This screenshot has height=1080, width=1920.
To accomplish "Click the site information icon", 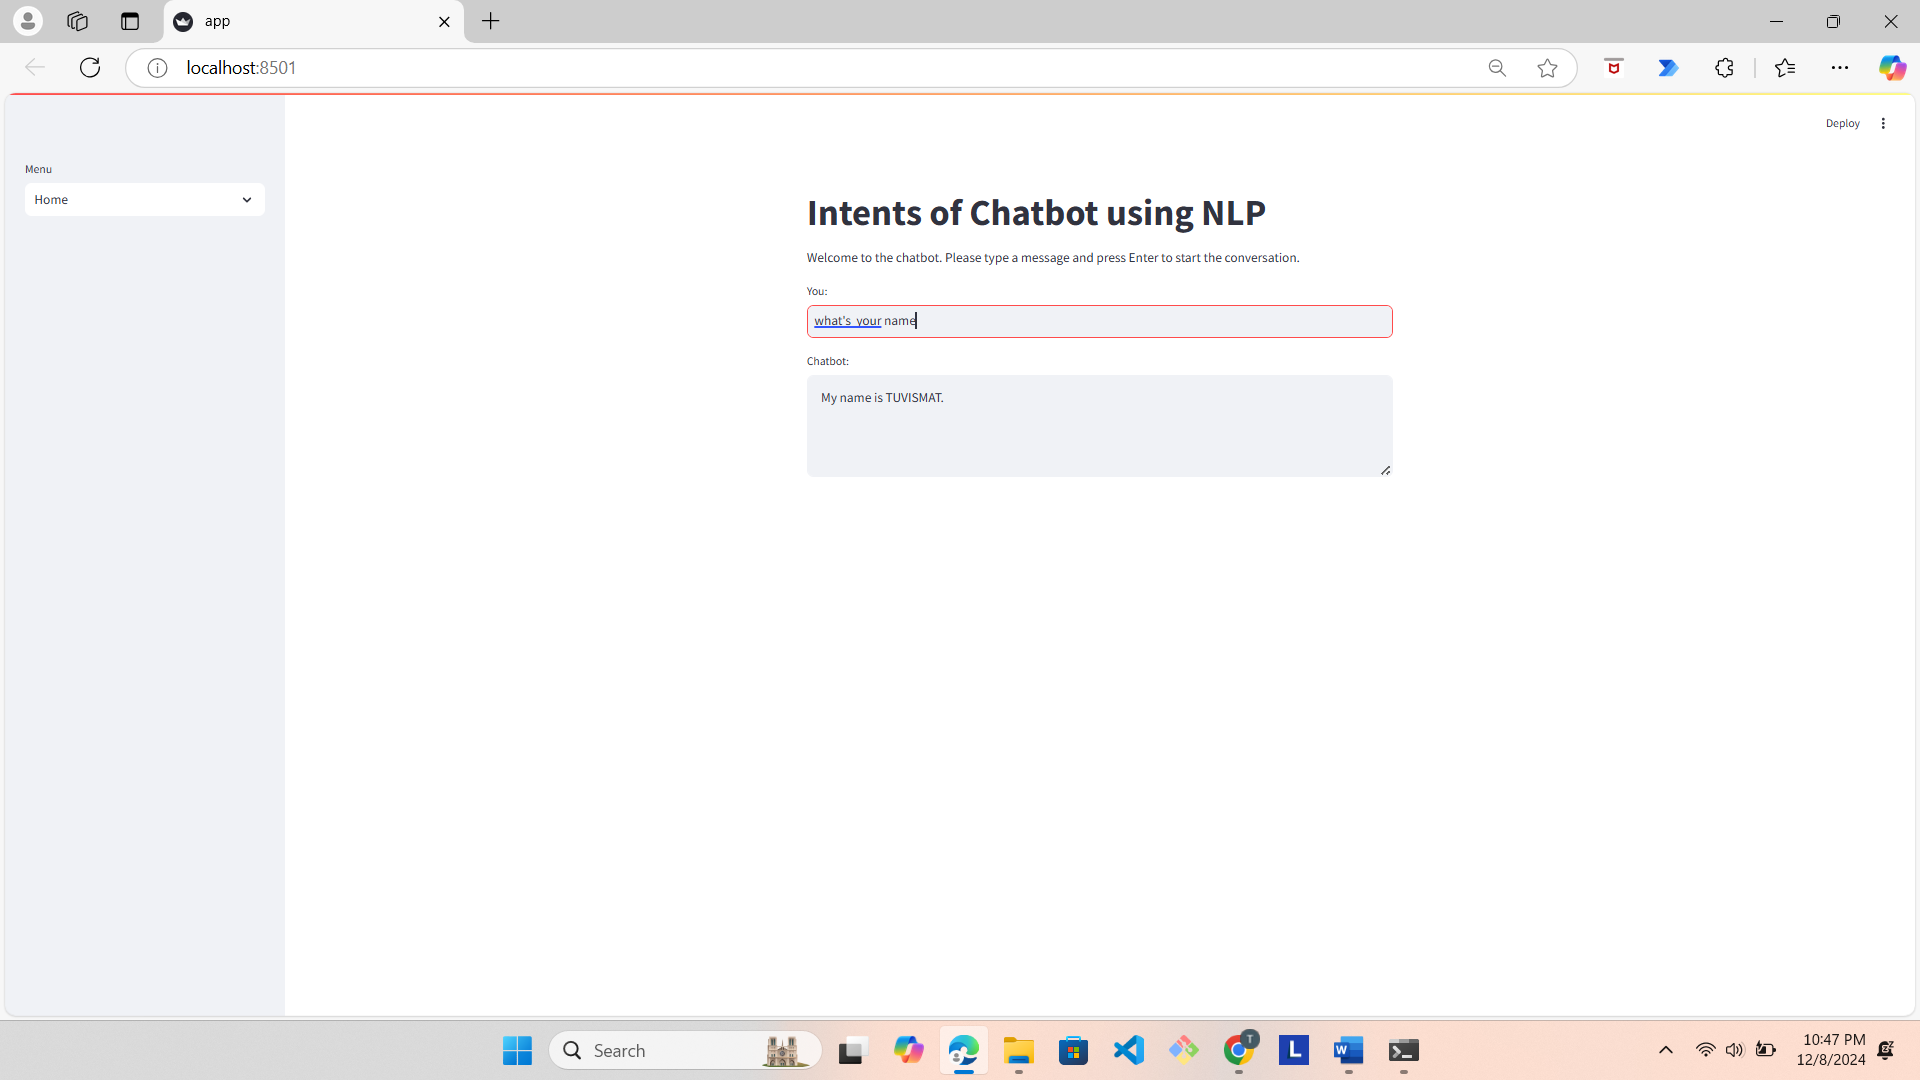I will (x=157, y=67).
